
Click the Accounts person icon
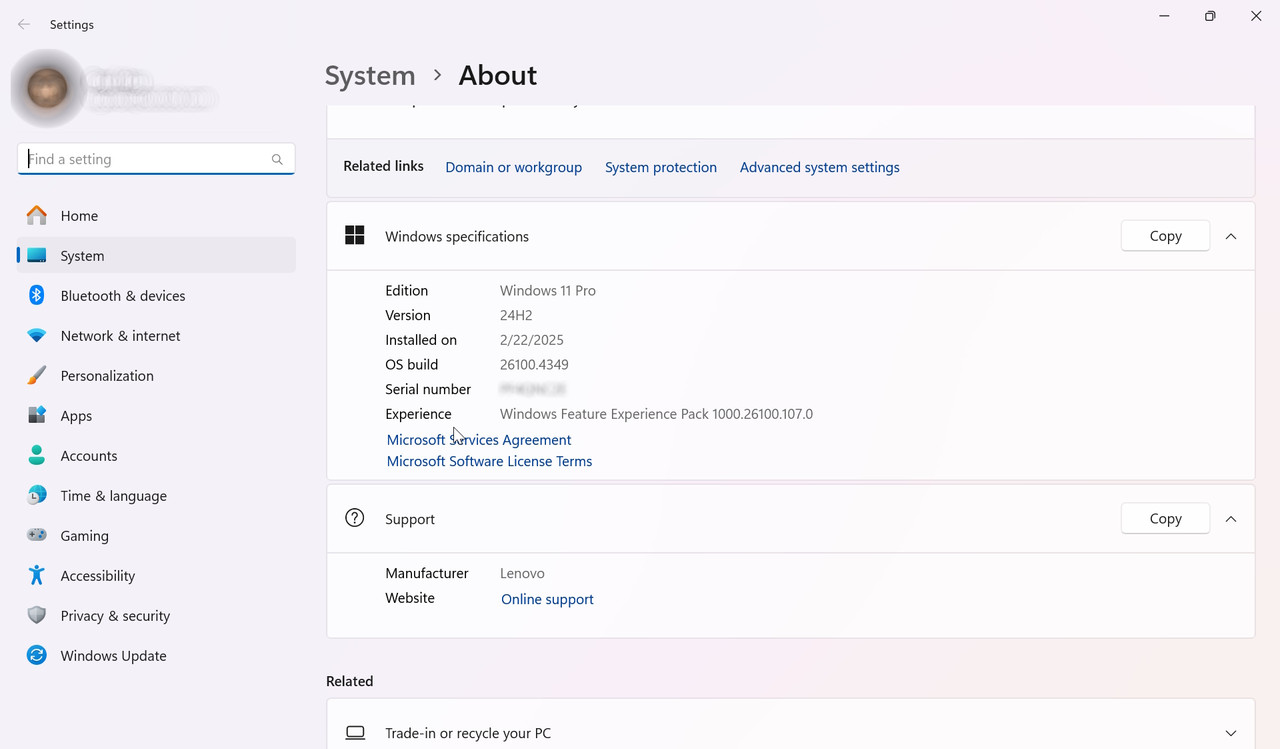point(37,455)
